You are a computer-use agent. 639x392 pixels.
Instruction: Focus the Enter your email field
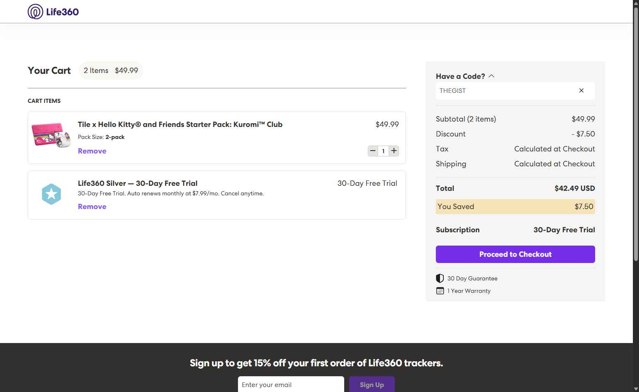pyautogui.click(x=291, y=385)
